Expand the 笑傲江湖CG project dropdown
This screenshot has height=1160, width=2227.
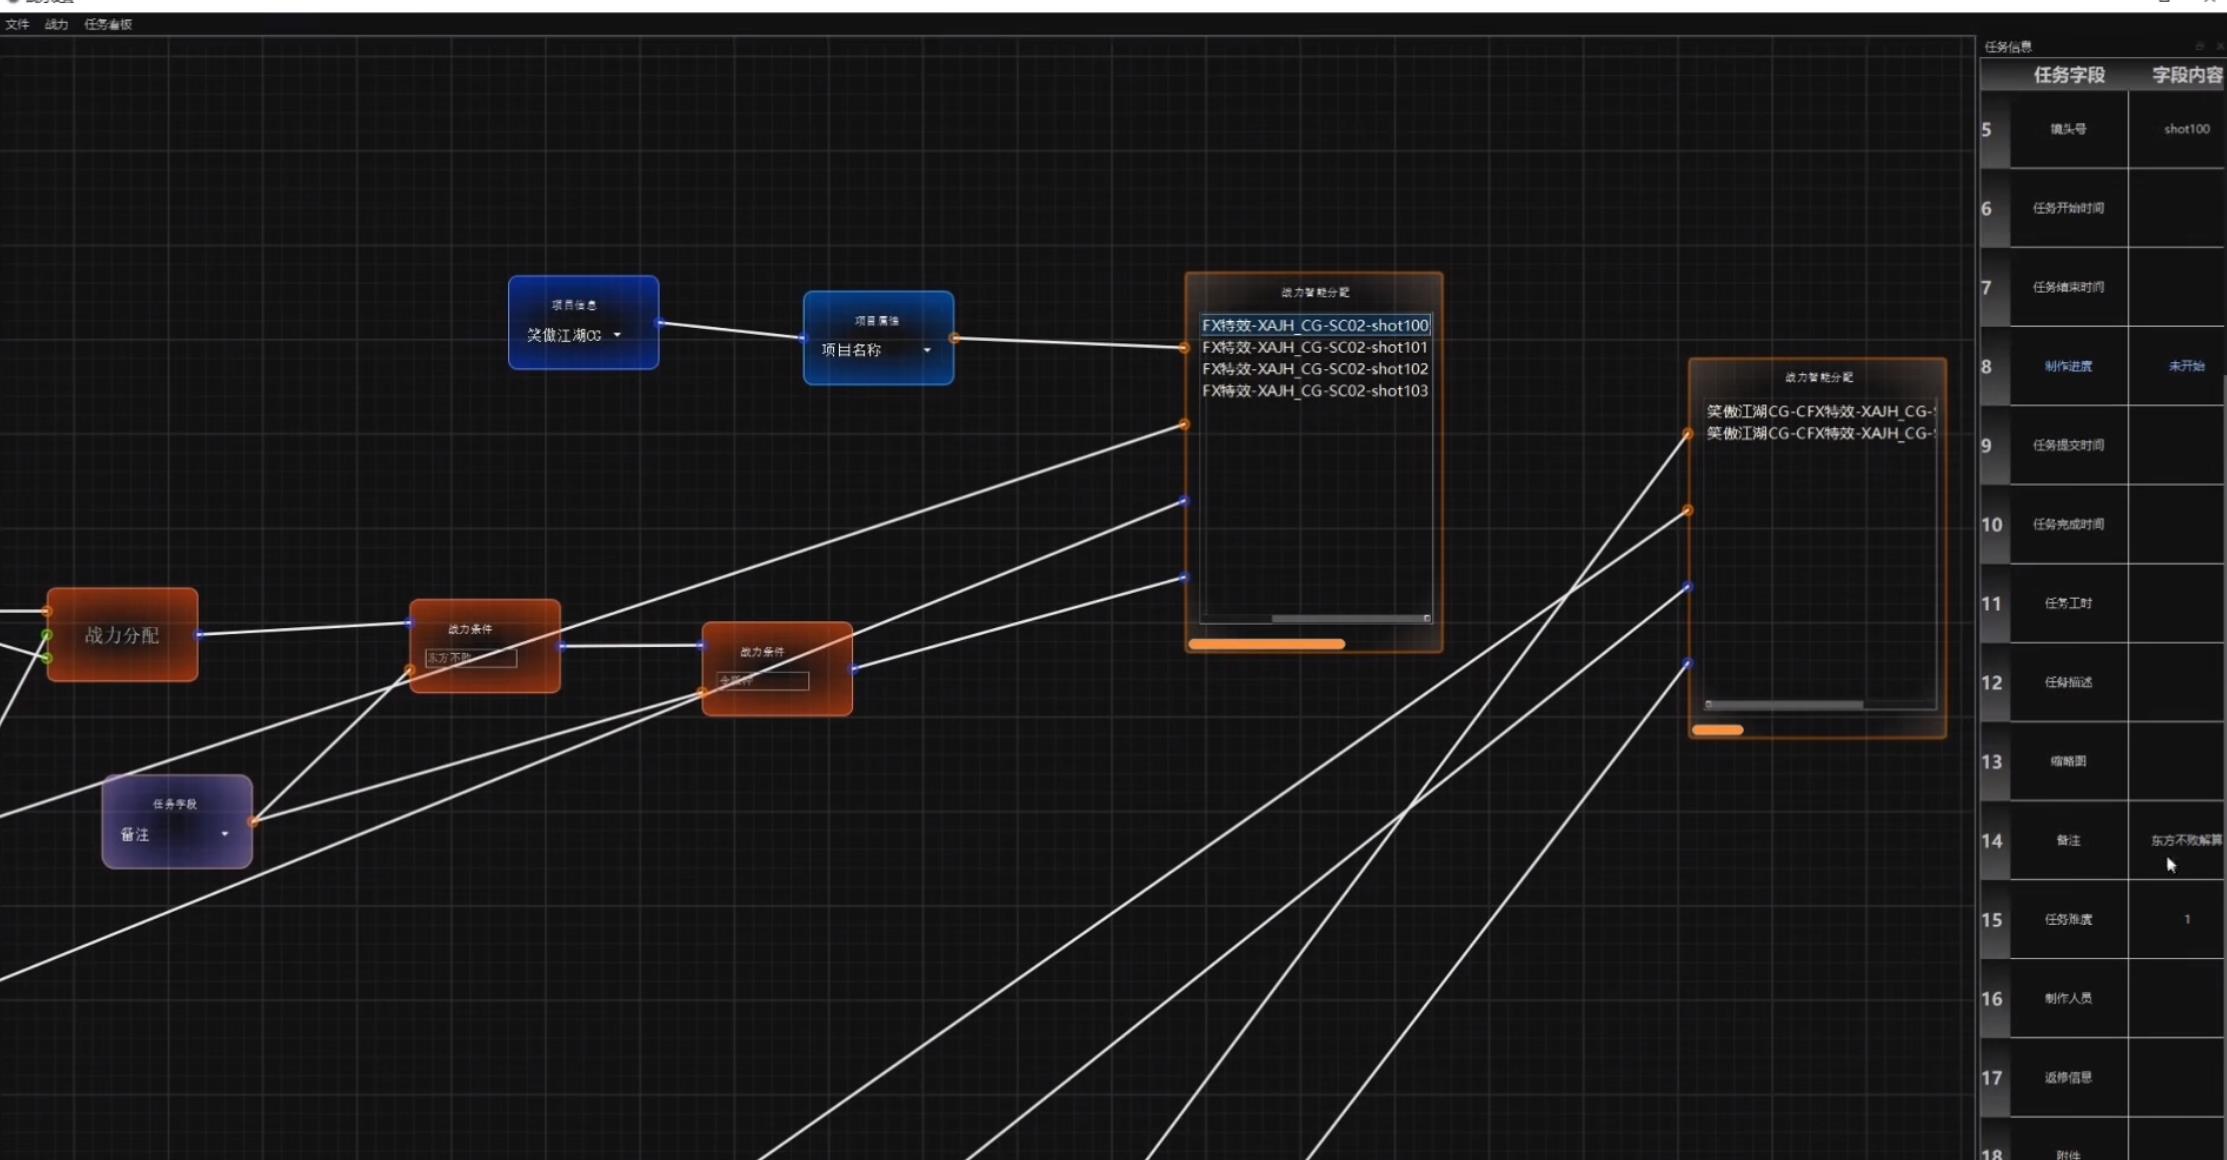617,335
